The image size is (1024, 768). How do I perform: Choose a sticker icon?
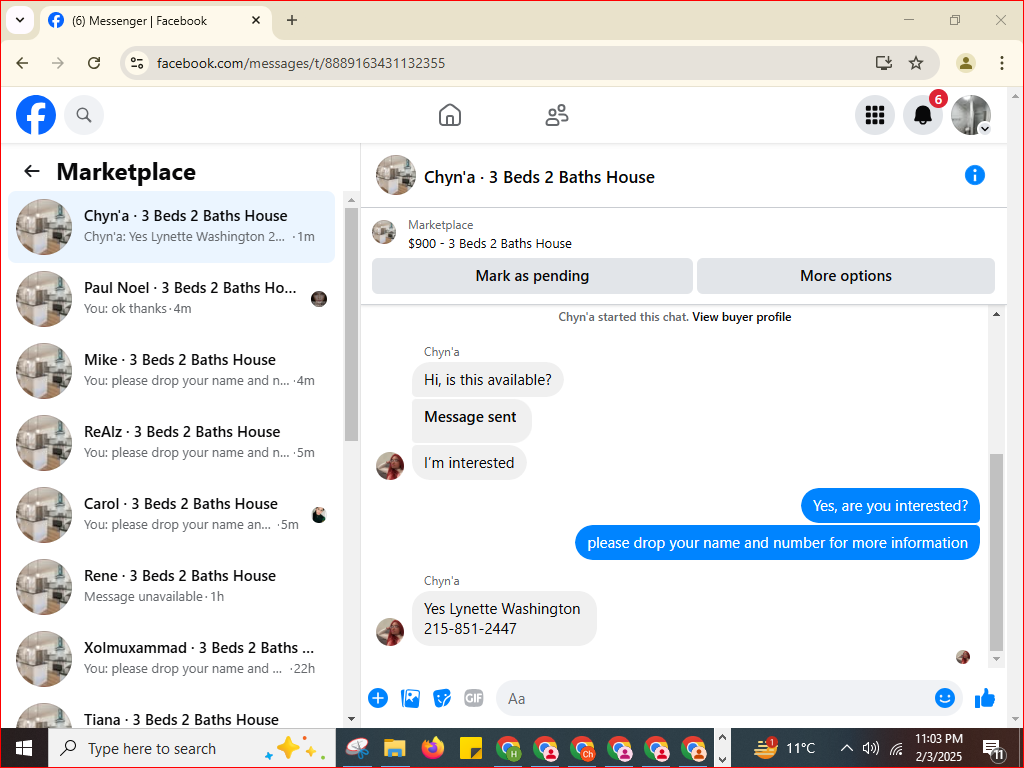coord(442,698)
